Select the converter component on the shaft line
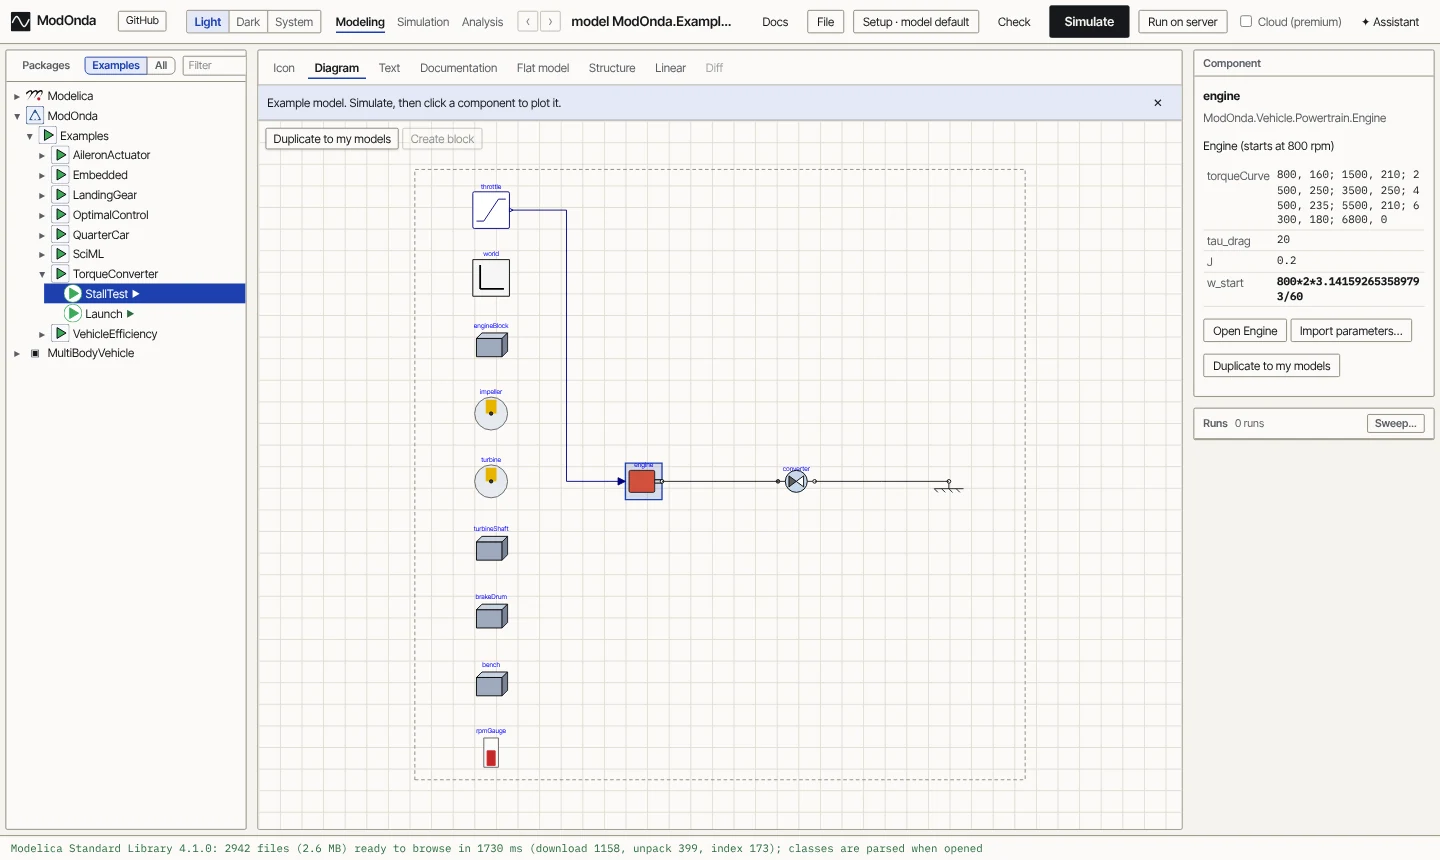The height and width of the screenshot is (860, 1440). point(796,481)
